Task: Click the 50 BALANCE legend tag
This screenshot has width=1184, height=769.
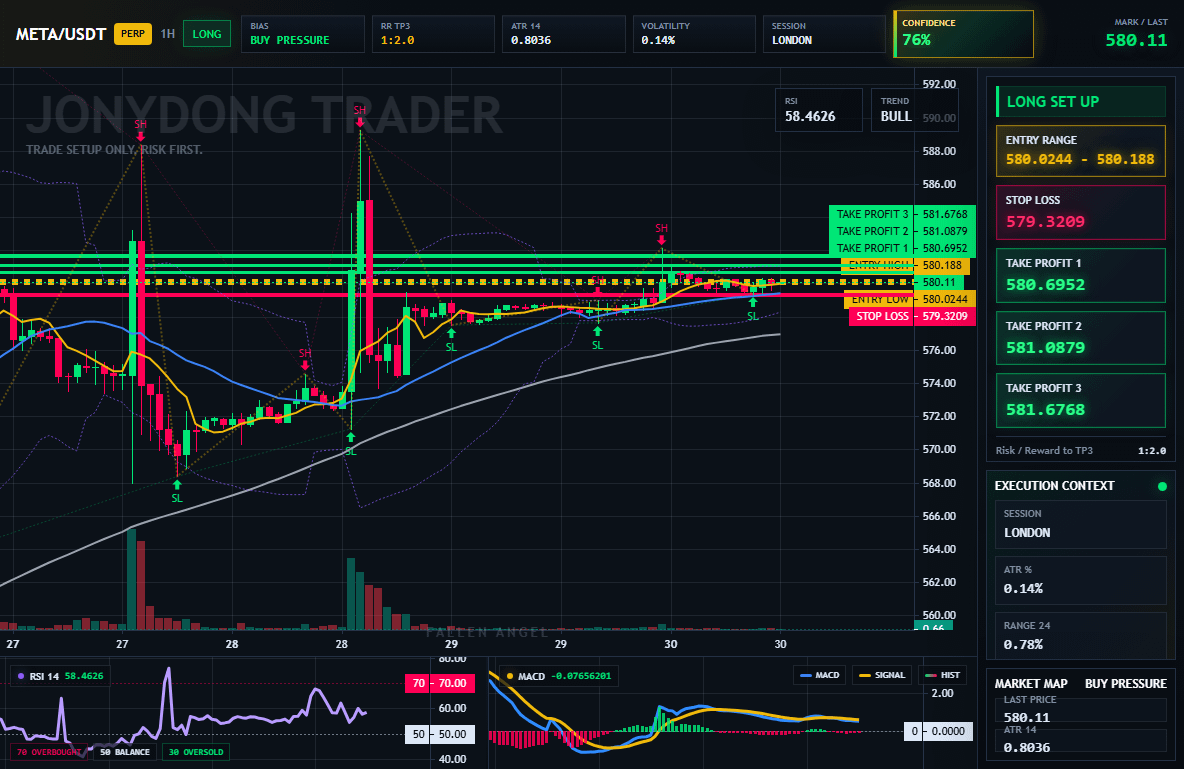Action: 125,752
